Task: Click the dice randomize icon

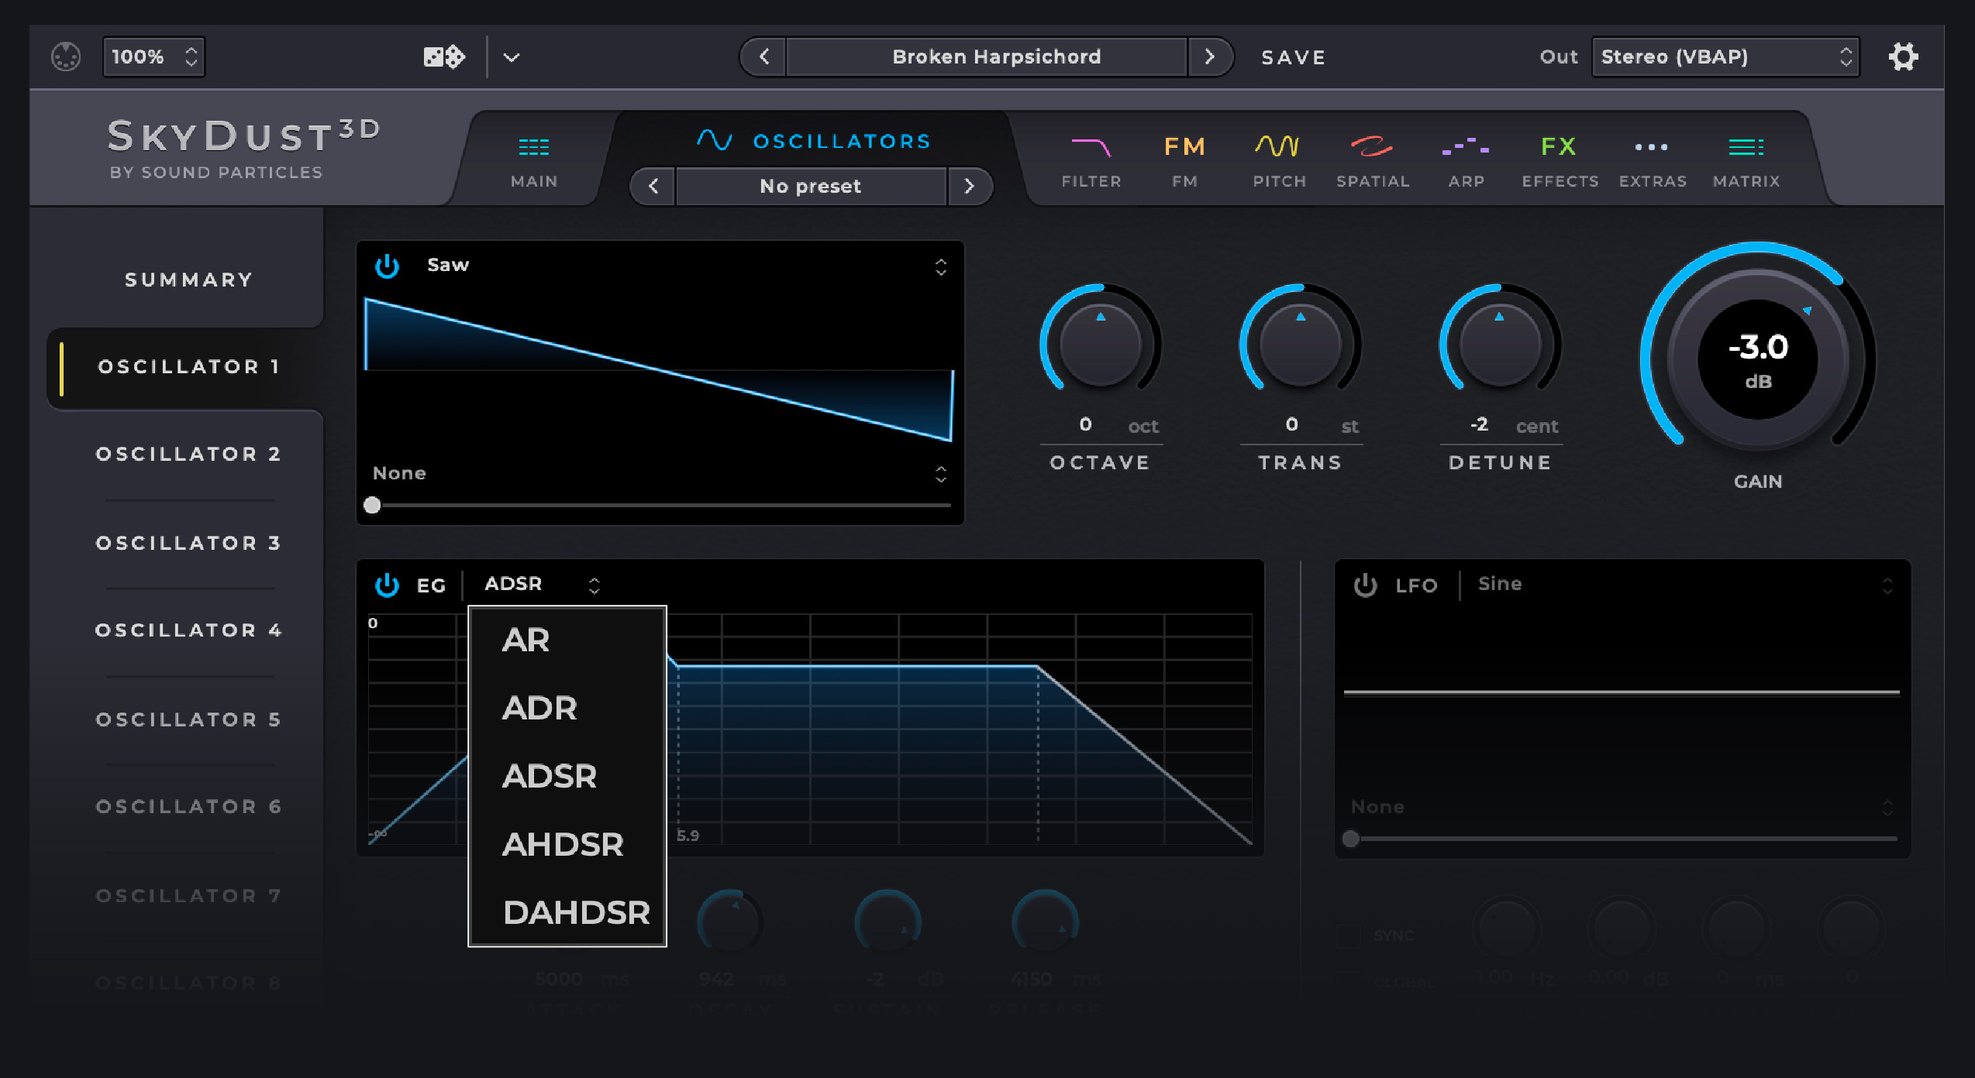Action: click(443, 57)
